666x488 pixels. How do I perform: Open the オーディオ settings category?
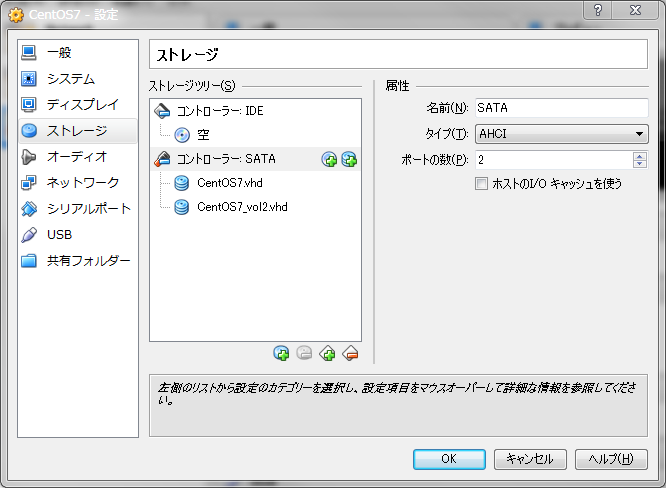(x=78, y=157)
